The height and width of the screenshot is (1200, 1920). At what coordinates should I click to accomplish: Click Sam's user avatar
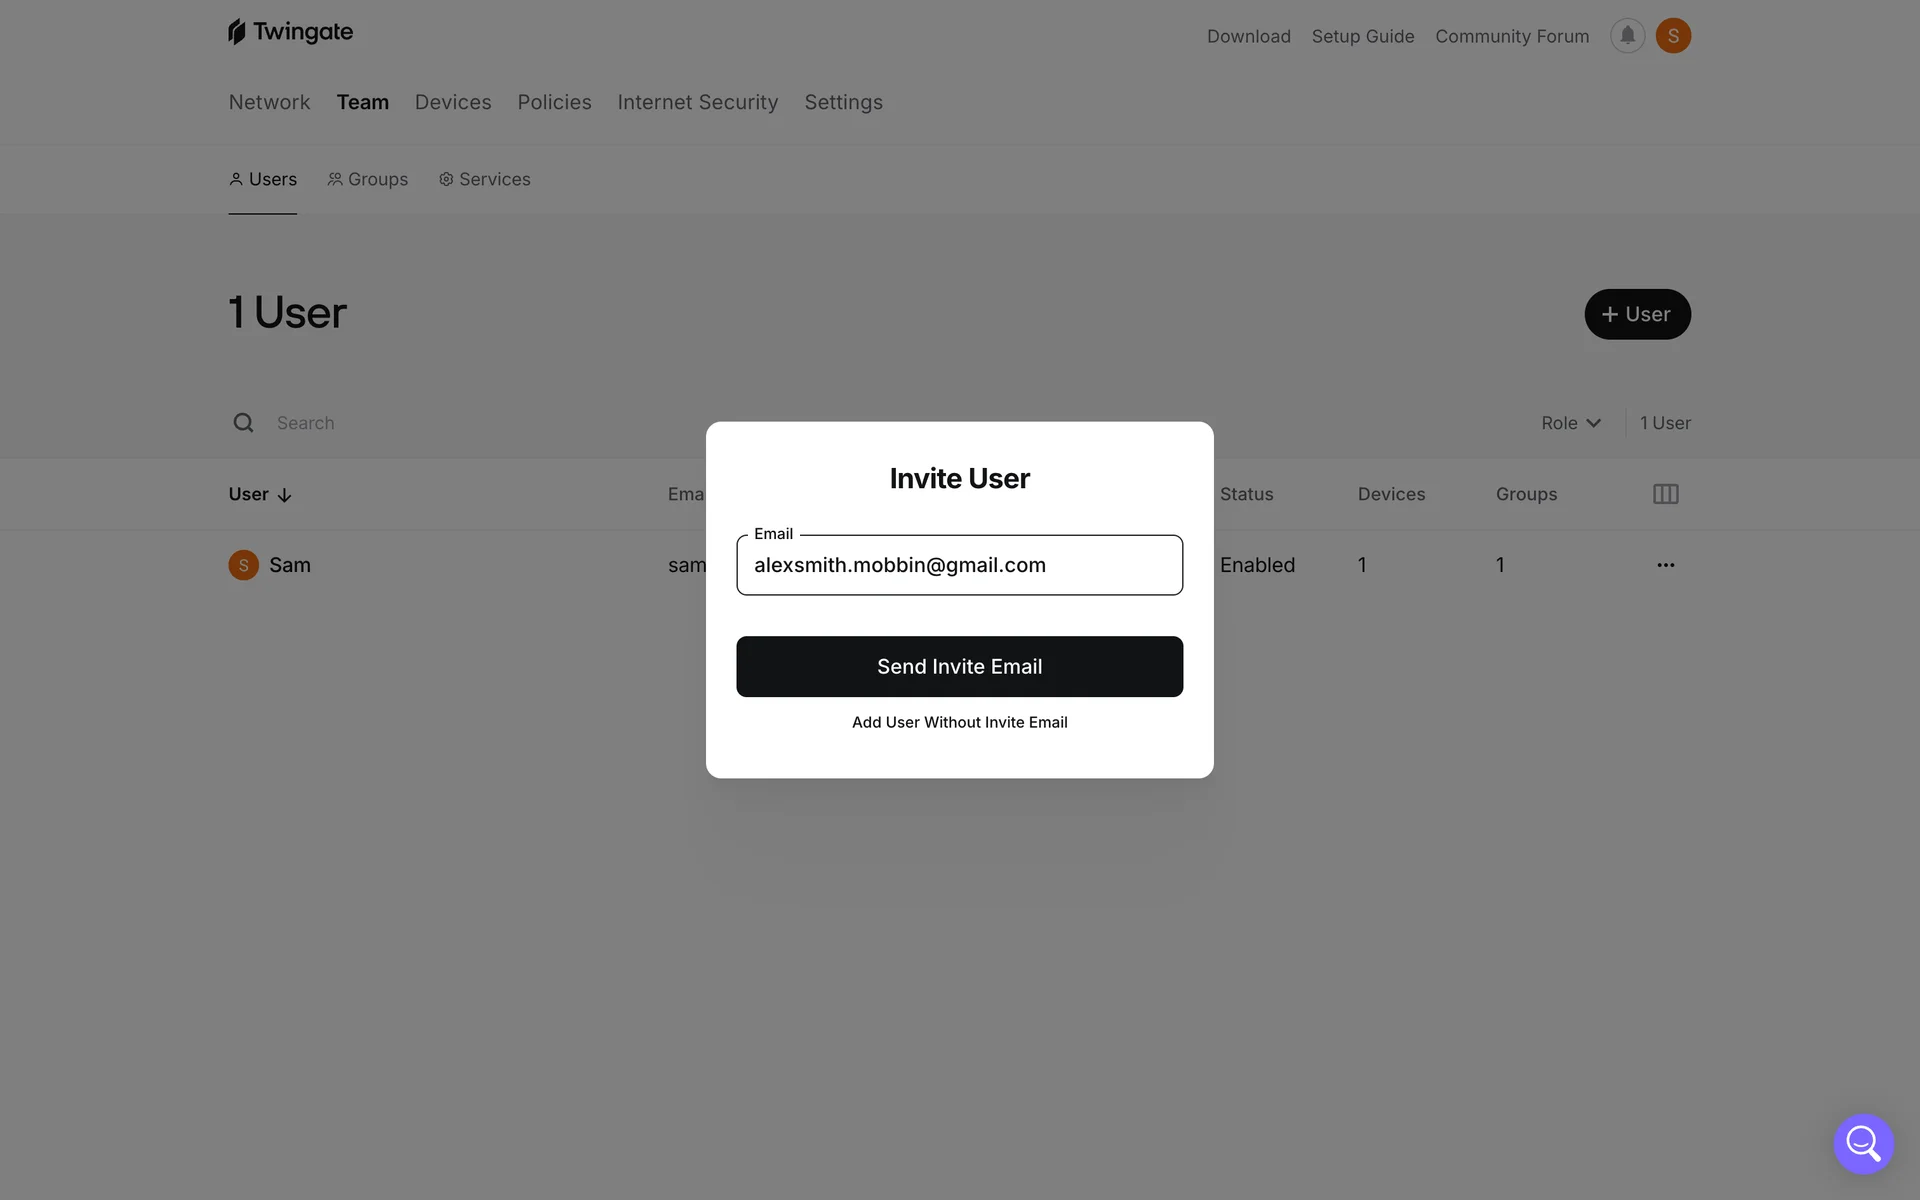243,565
